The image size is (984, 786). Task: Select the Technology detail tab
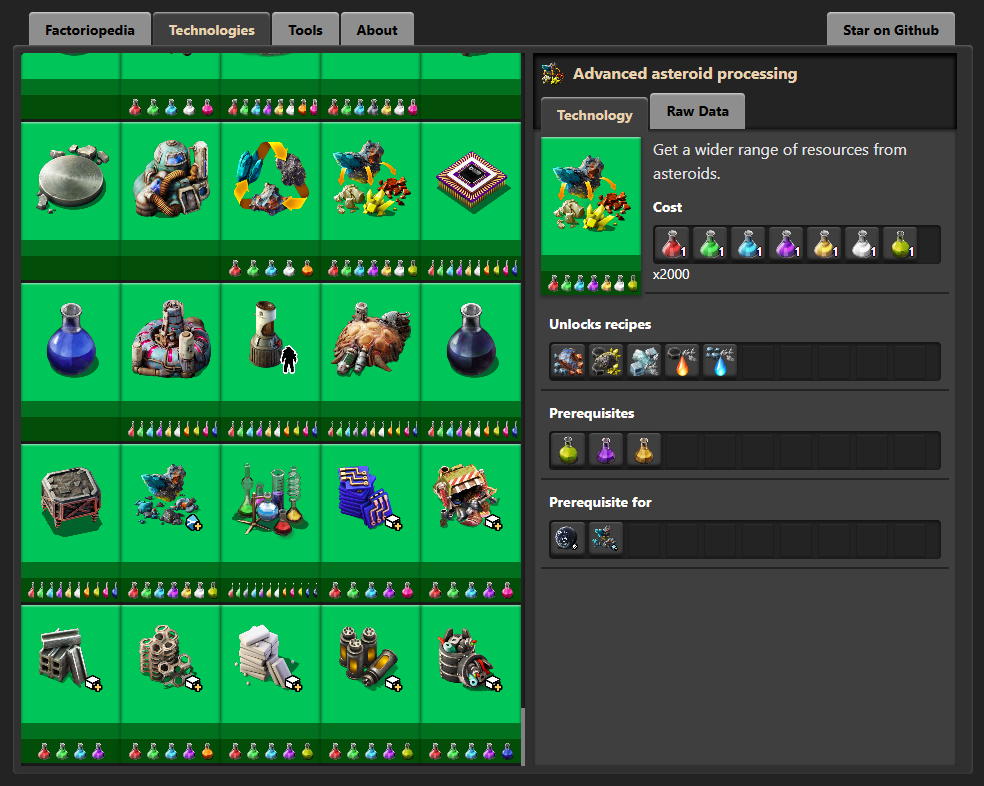[594, 115]
